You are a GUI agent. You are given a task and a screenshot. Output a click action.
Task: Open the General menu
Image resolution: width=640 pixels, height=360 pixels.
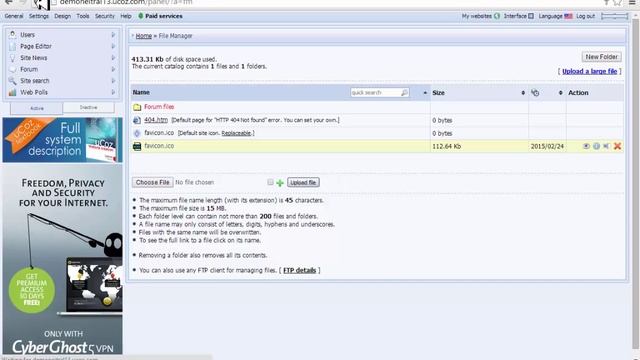pos(14,16)
